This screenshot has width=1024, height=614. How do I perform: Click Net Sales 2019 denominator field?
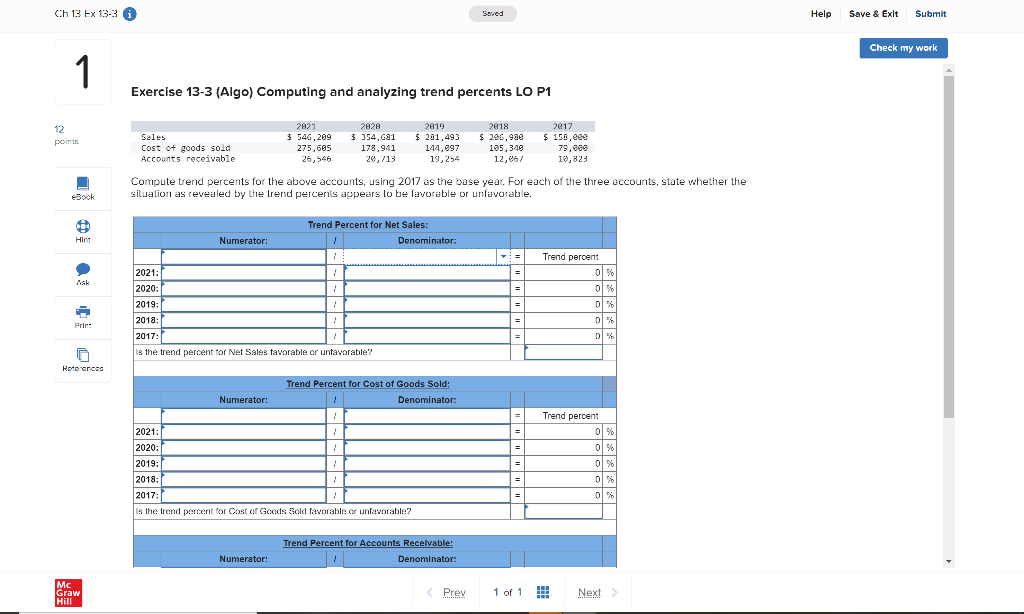point(427,304)
